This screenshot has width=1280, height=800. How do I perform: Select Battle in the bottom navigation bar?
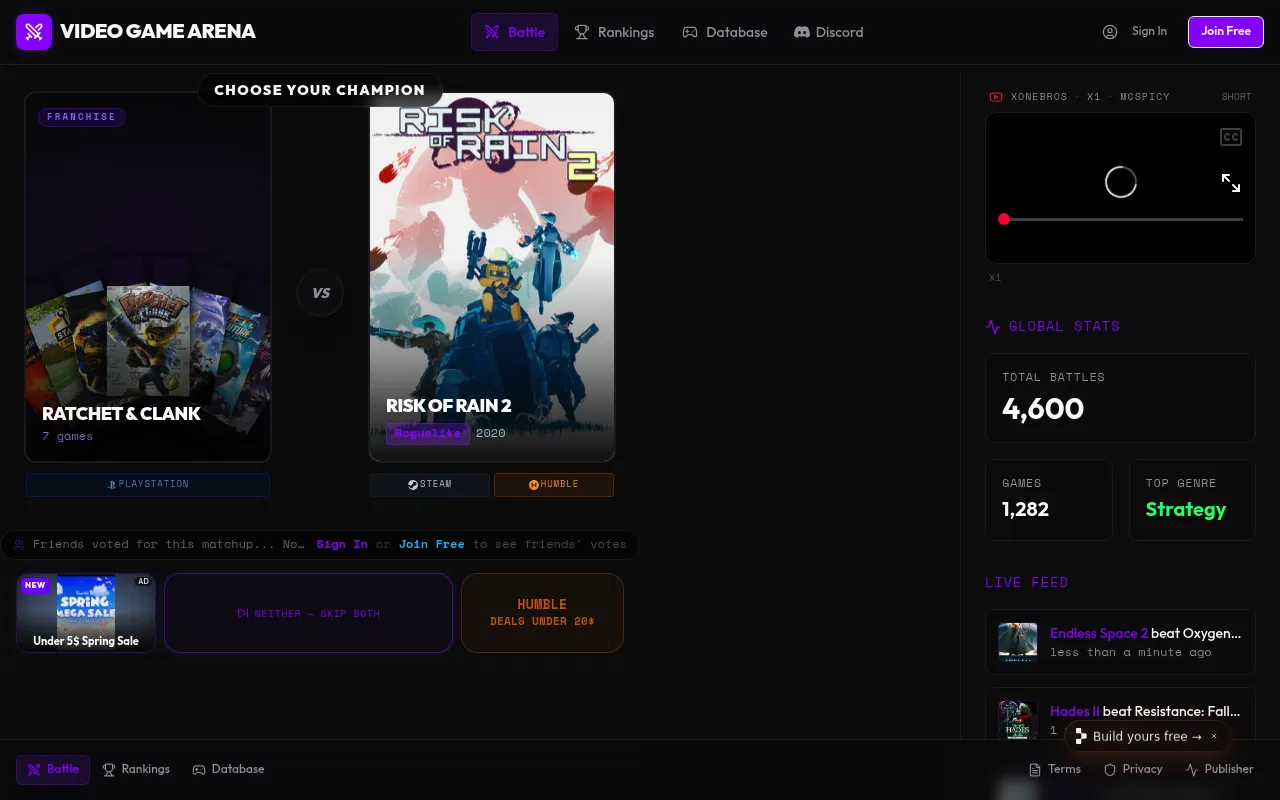[x=53, y=769]
